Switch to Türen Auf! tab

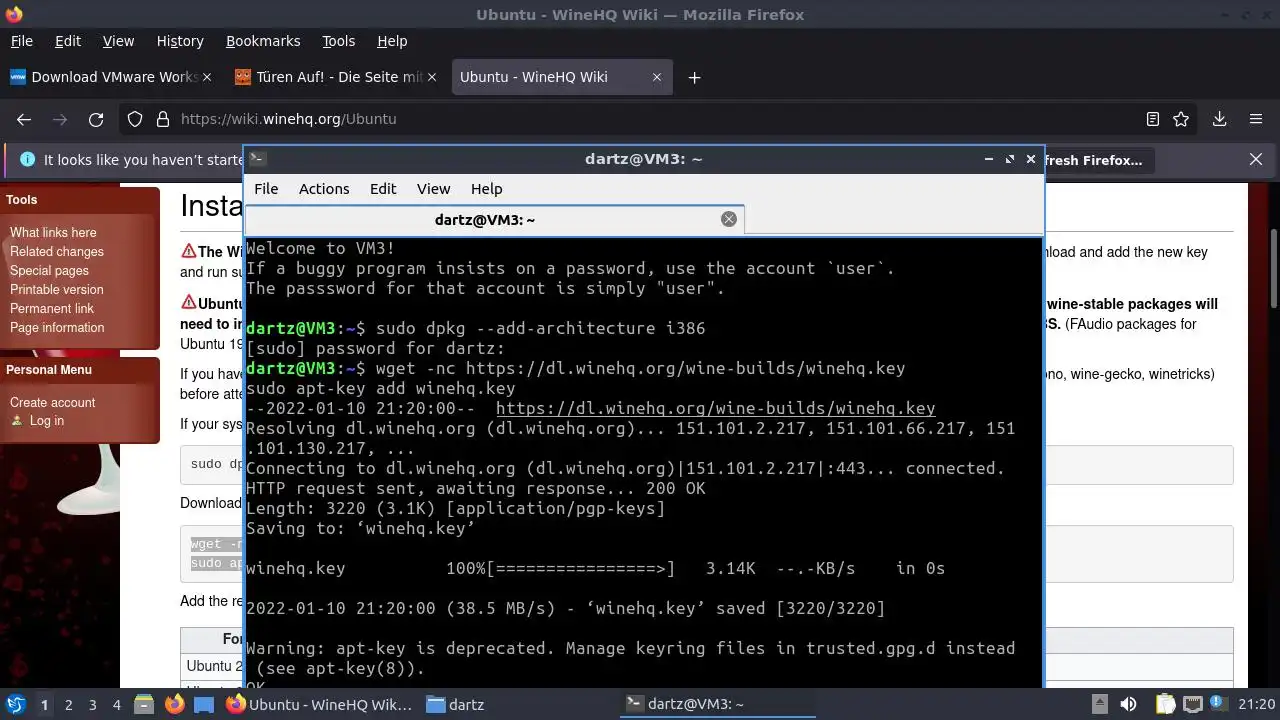[335, 77]
